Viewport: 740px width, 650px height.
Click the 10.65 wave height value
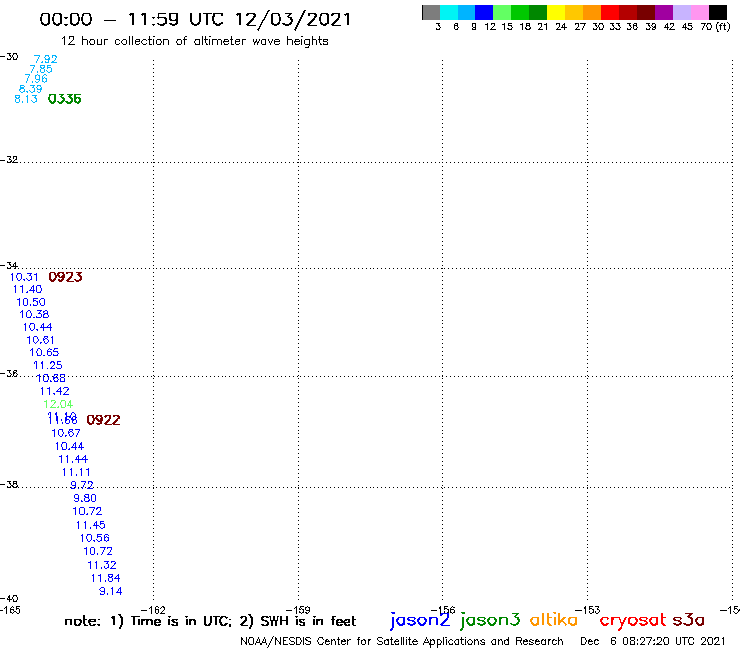click(44, 352)
